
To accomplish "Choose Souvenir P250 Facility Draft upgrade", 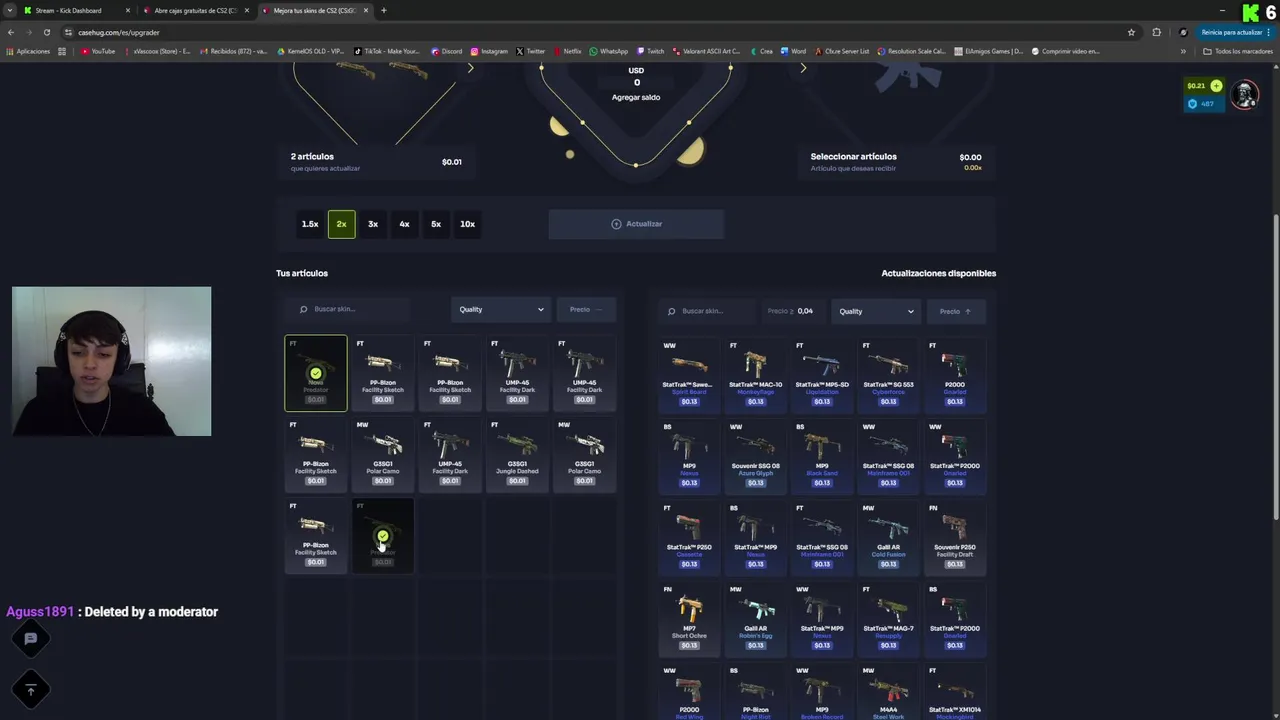I will coord(955,537).
